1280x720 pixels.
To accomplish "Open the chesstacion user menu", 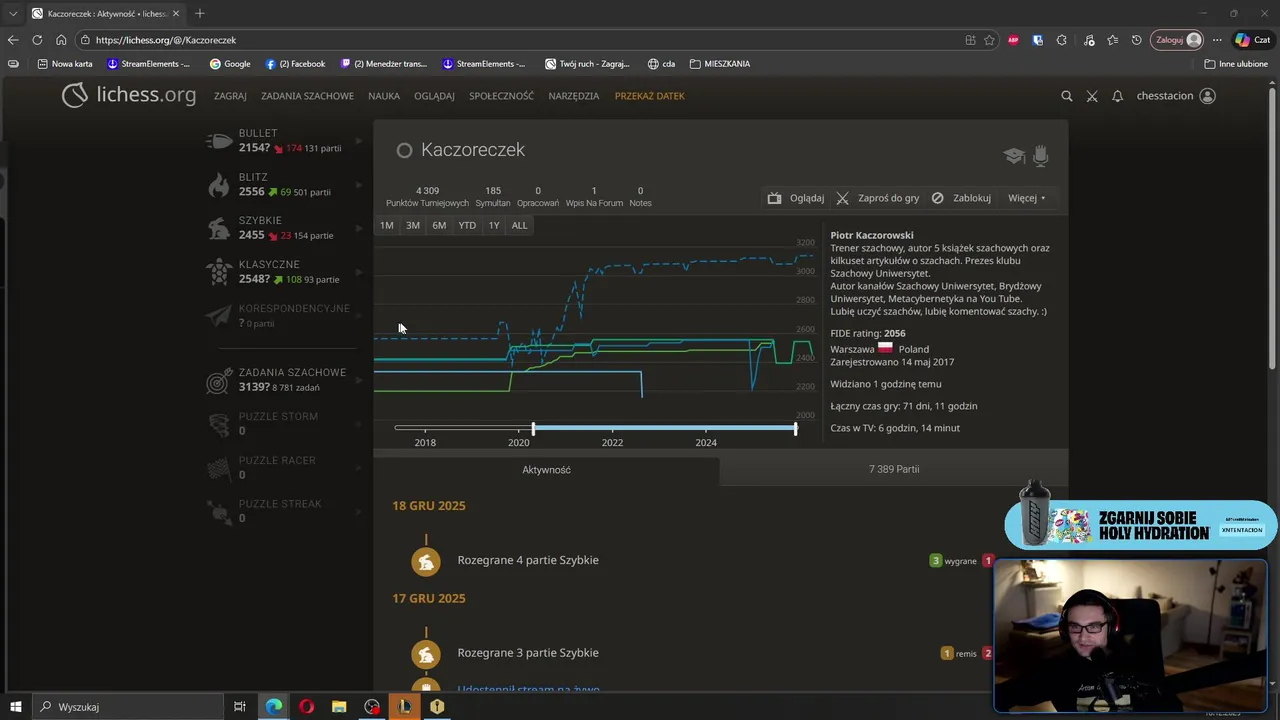I will 1175,96.
